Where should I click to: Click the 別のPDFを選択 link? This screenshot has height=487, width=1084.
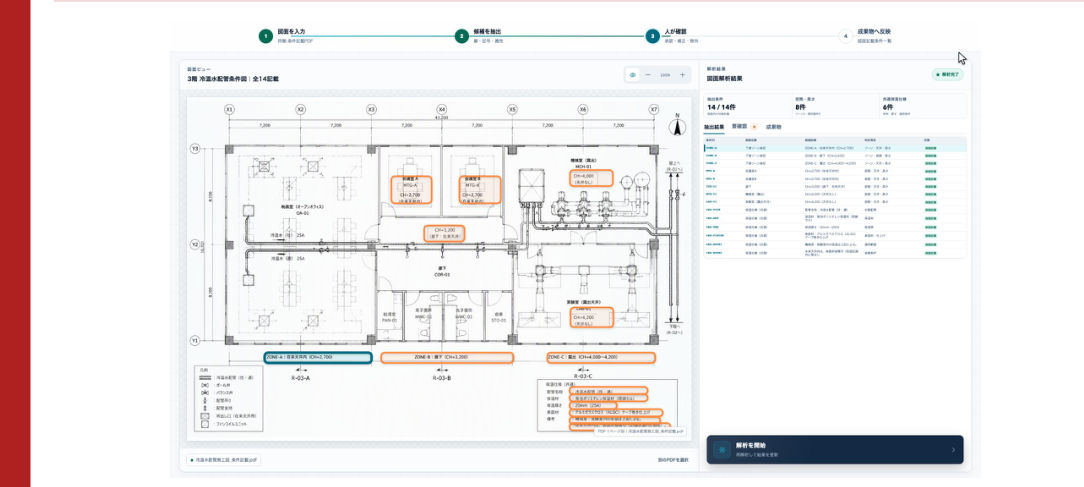click(673, 459)
